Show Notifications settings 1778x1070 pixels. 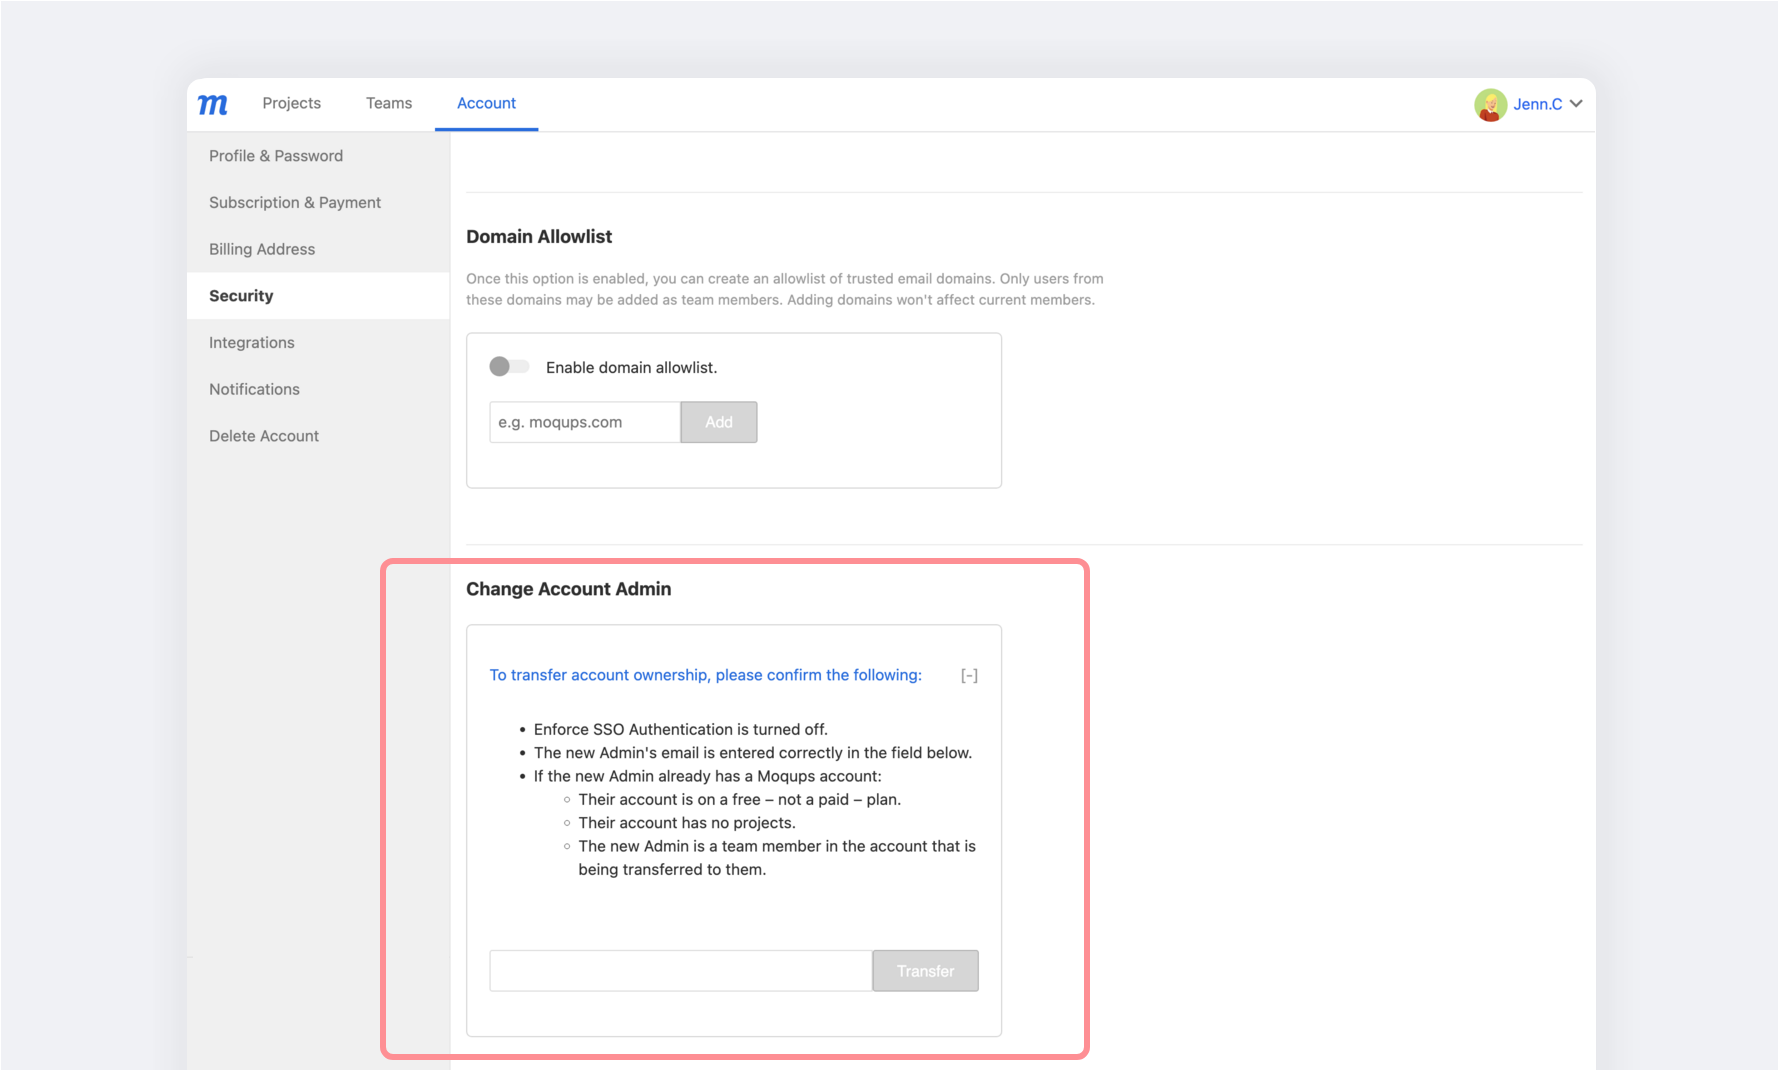coord(254,389)
